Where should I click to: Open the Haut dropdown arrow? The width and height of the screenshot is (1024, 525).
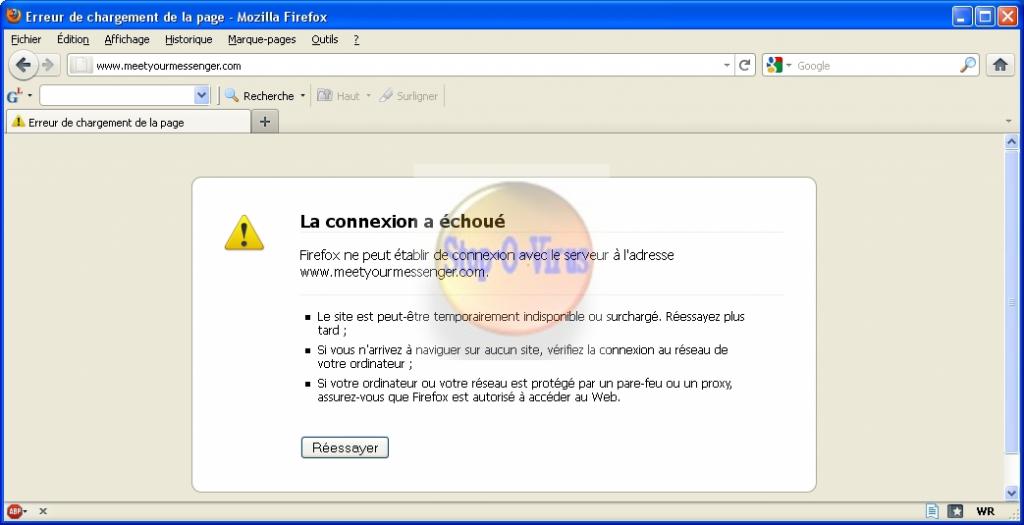point(368,96)
